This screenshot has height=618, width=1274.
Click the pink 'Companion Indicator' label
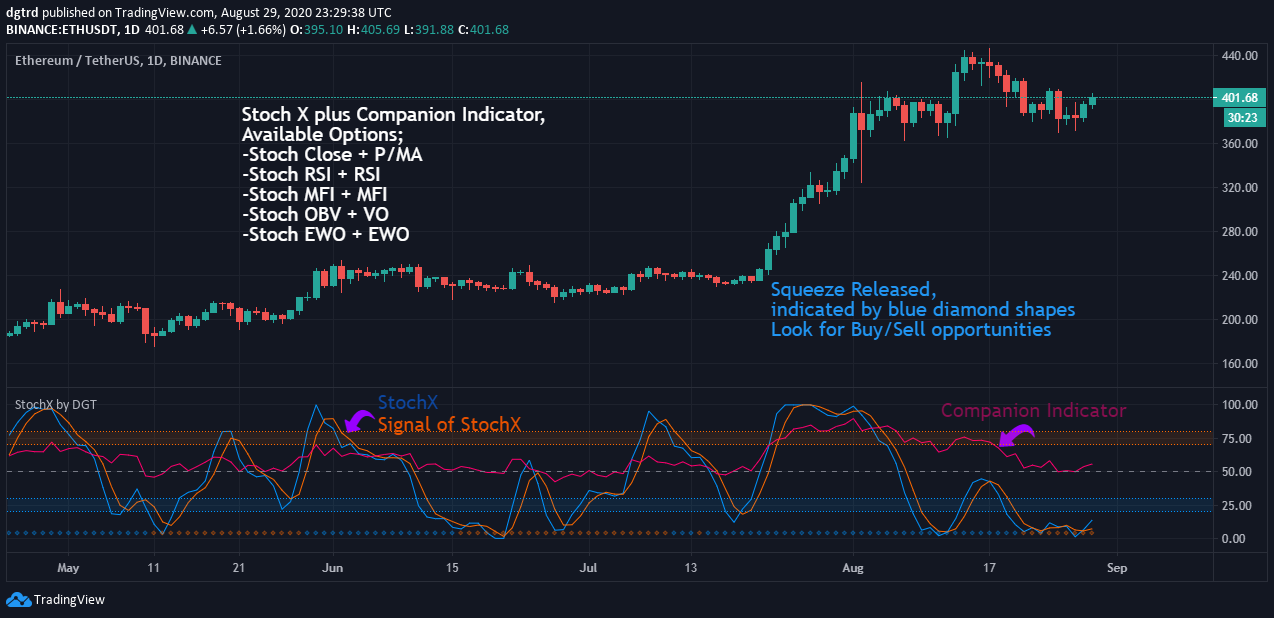pyautogui.click(x=1033, y=411)
